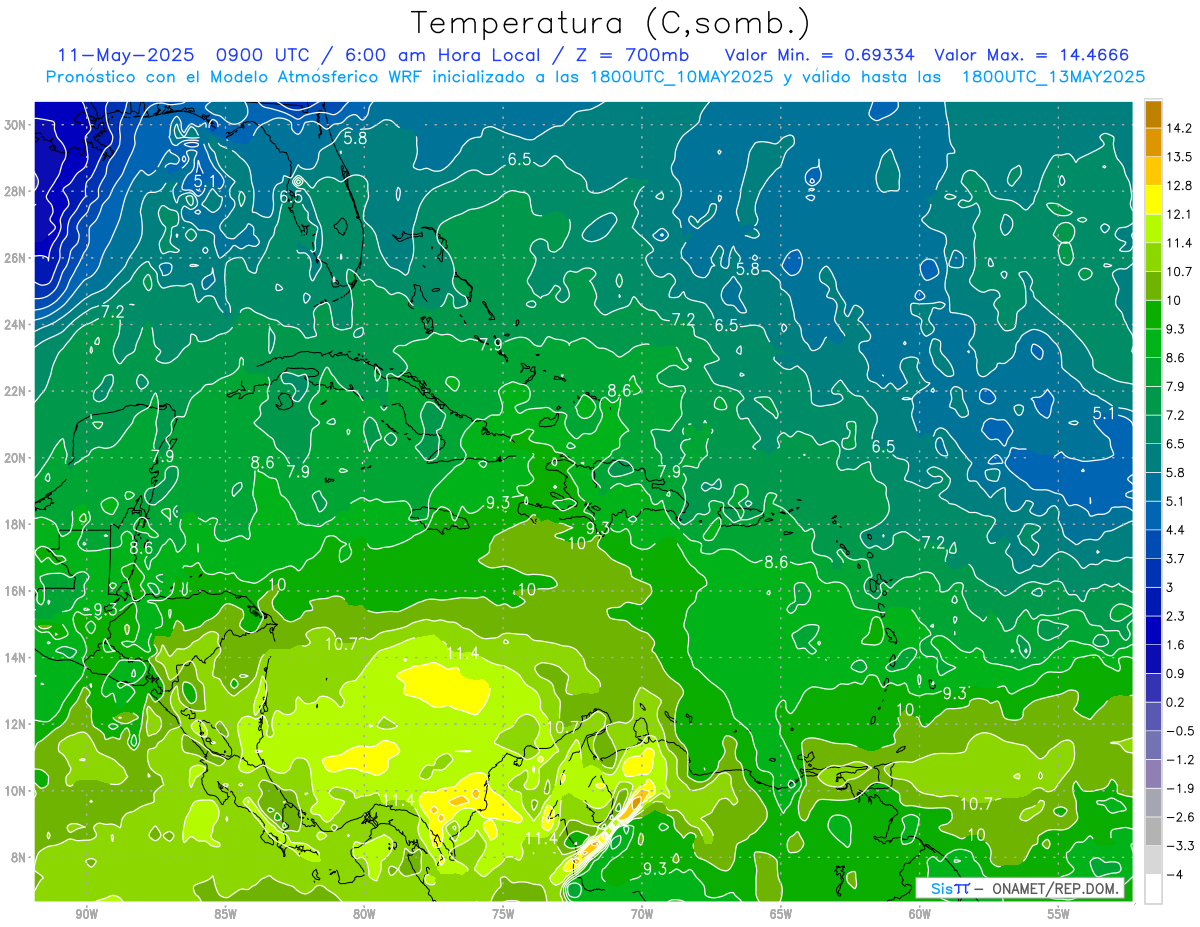
Task: Click the "85W" longitude axis label
Action: click(225, 914)
